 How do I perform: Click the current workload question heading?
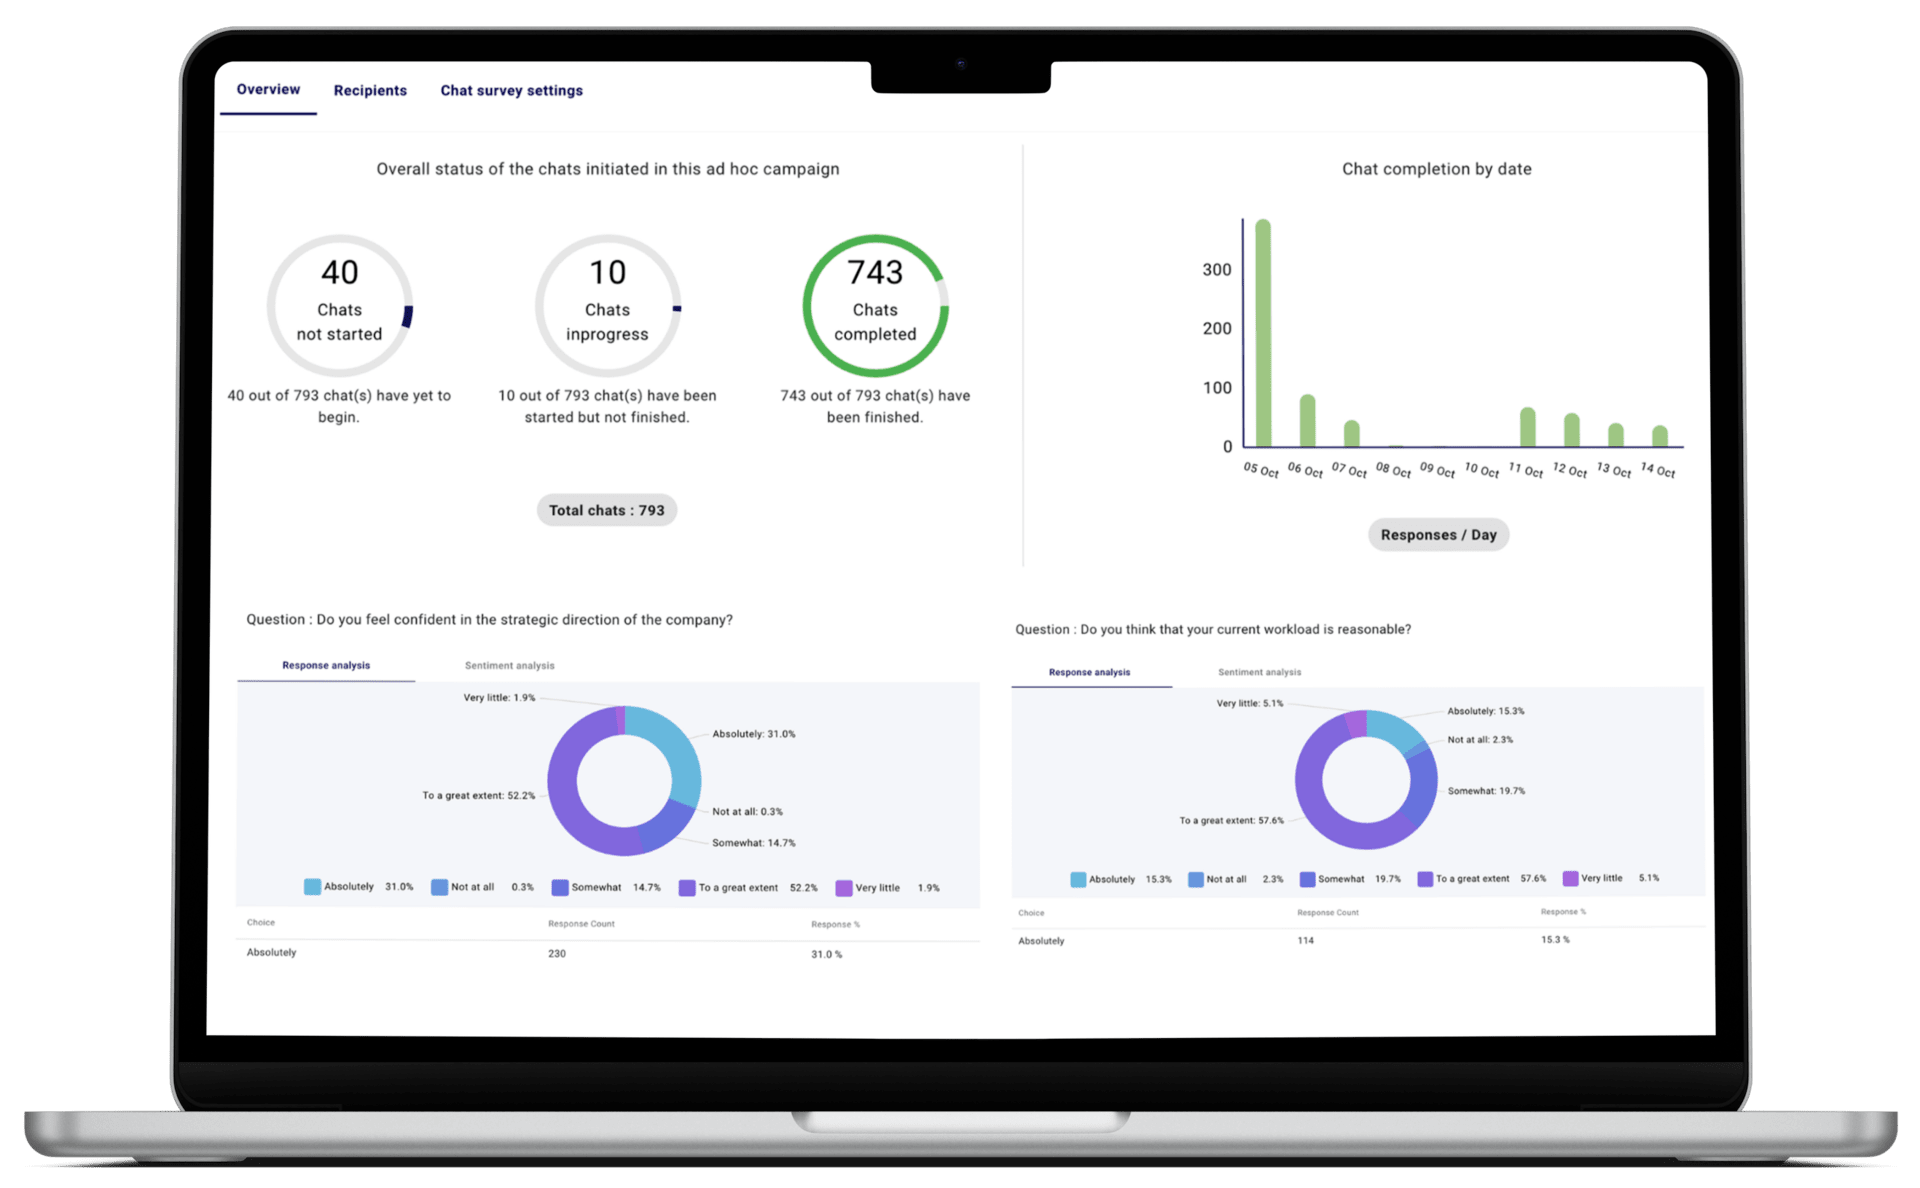coord(1213,629)
